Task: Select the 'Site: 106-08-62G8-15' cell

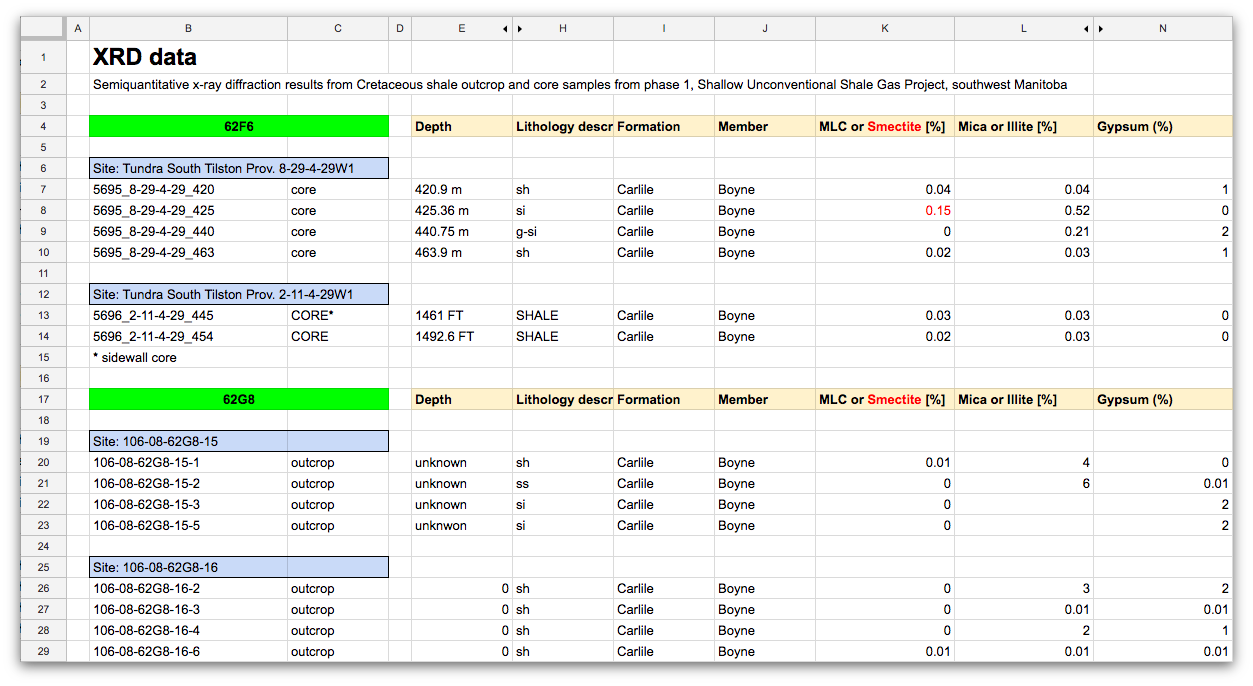Action: pyautogui.click(x=238, y=442)
